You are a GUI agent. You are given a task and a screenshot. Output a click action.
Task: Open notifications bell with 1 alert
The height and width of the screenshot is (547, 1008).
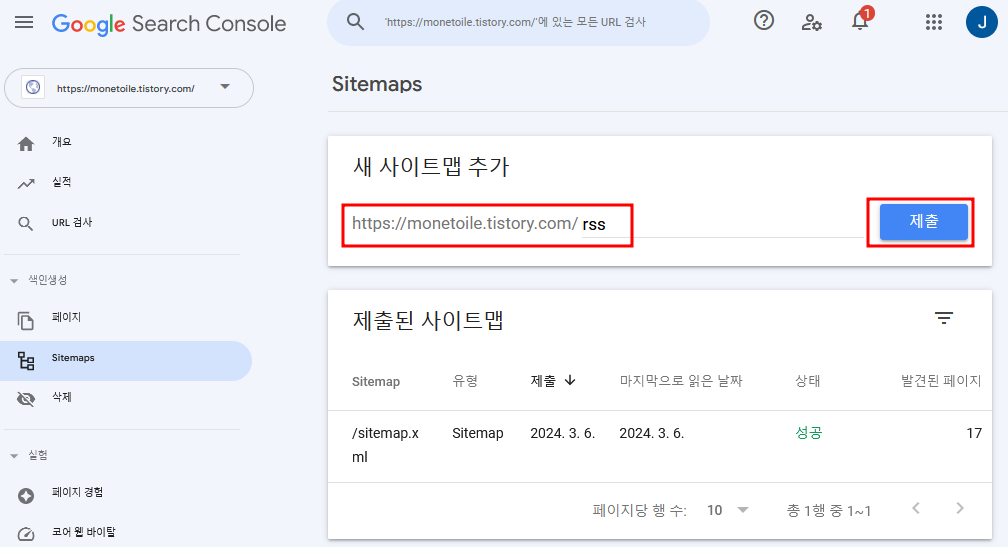tap(861, 20)
